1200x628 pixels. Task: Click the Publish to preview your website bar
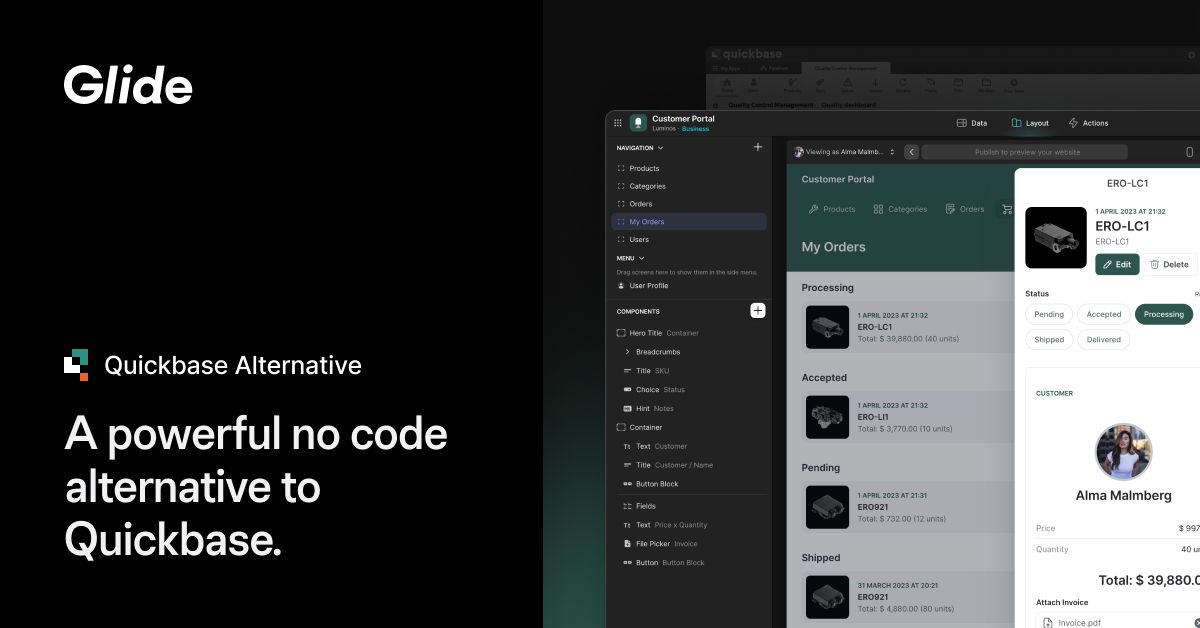(x=1024, y=152)
